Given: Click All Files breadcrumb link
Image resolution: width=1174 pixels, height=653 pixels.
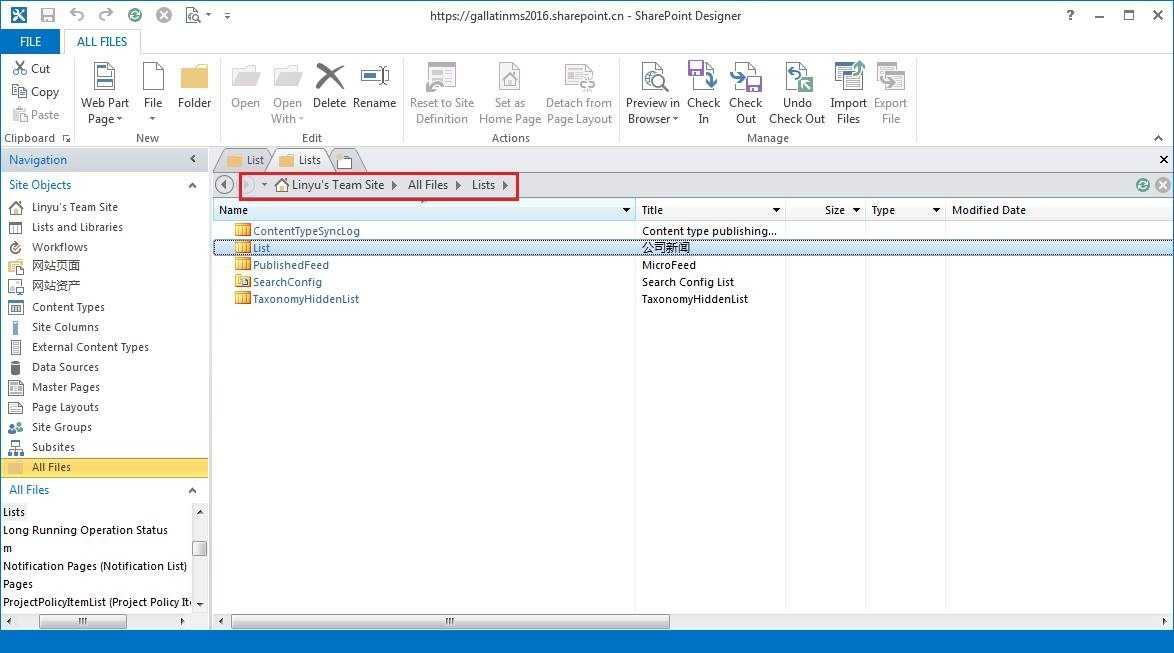Looking at the screenshot, I should [x=428, y=185].
